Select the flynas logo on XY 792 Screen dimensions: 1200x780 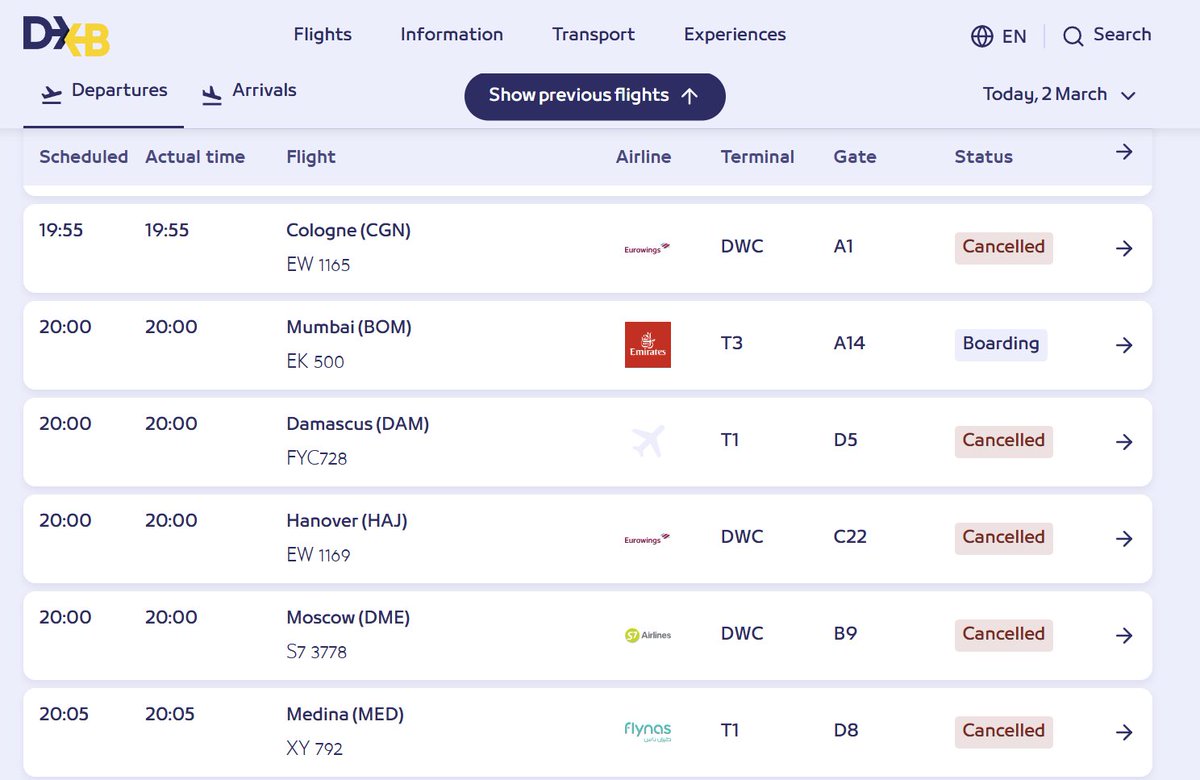646,731
